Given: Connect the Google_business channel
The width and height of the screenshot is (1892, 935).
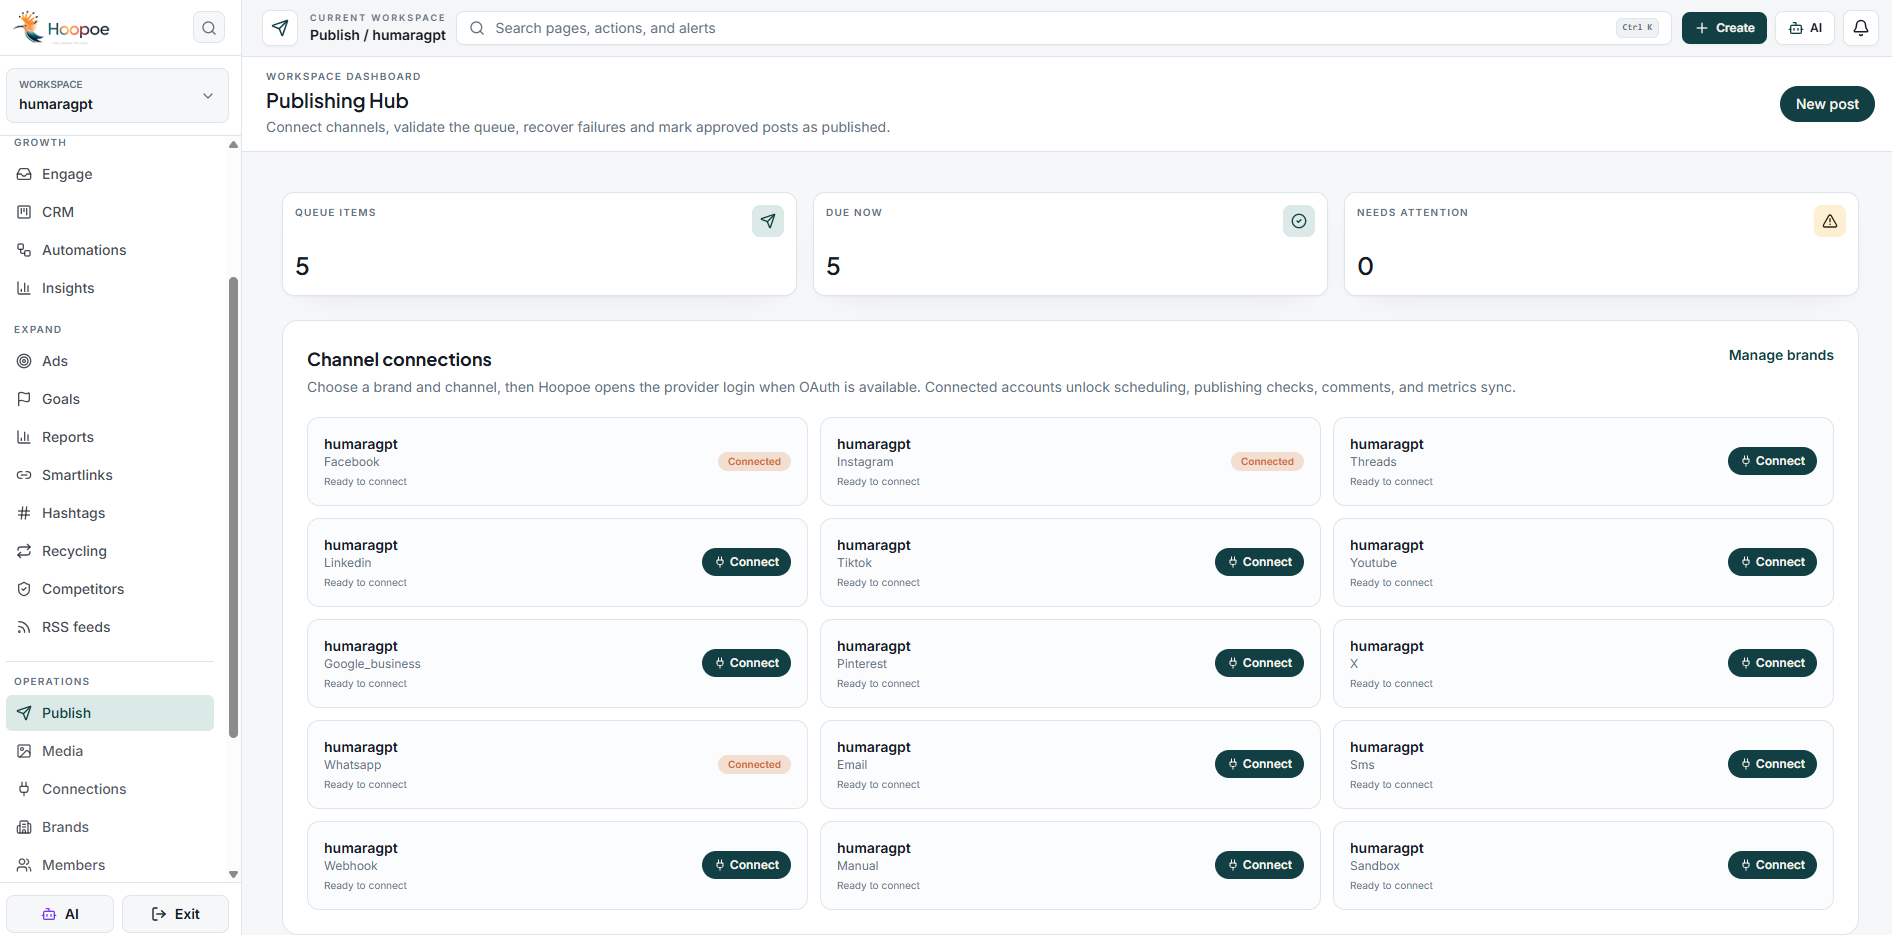Looking at the screenshot, I should click(x=746, y=663).
